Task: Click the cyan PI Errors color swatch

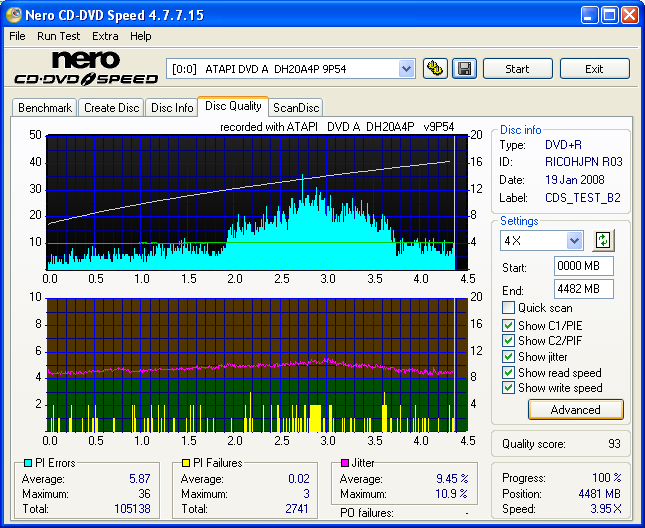Action: pos(28,463)
